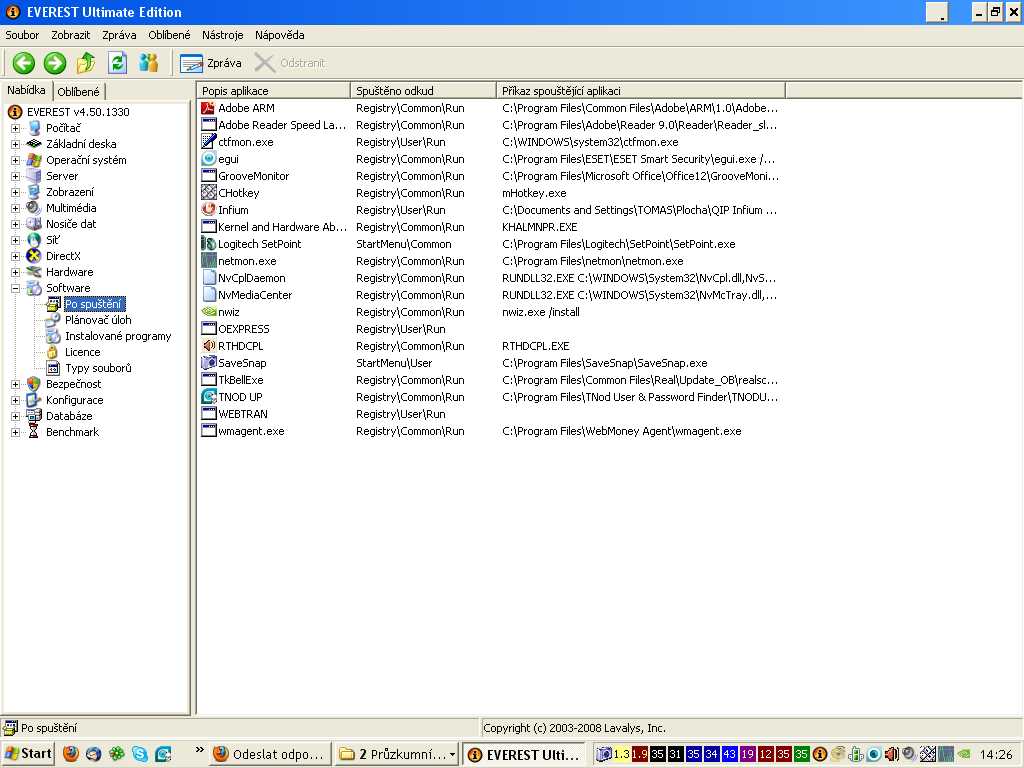Image resolution: width=1024 pixels, height=768 pixels.
Task: Click the TNOD UP row icon
Action: coord(208,396)
